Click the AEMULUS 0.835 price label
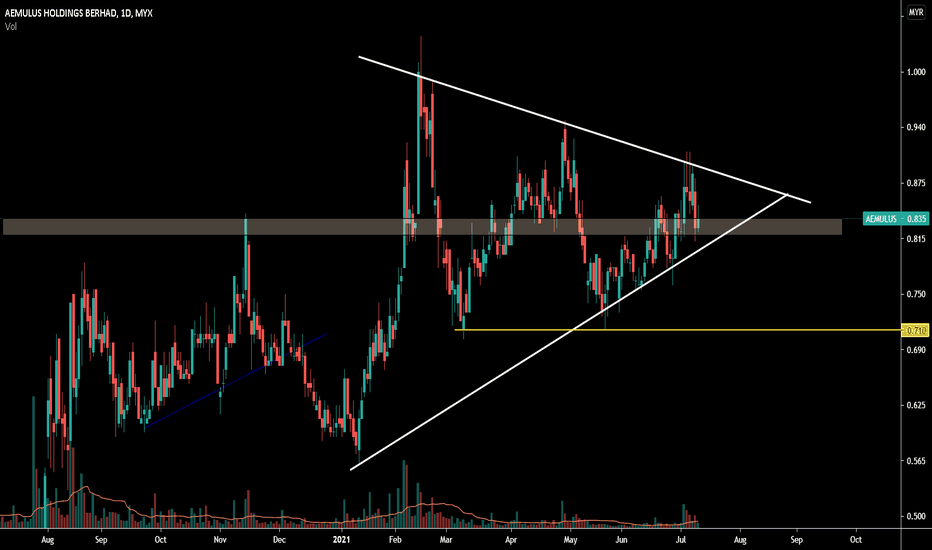This screenshot has width=932, height=550. [895, 219]
